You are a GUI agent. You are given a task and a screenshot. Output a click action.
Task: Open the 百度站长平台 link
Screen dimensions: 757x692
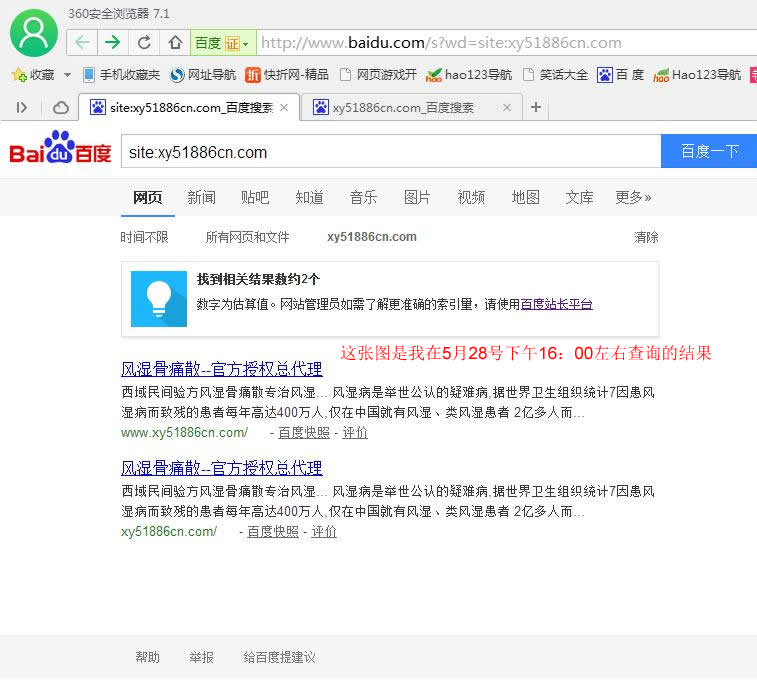pos(556,304)
